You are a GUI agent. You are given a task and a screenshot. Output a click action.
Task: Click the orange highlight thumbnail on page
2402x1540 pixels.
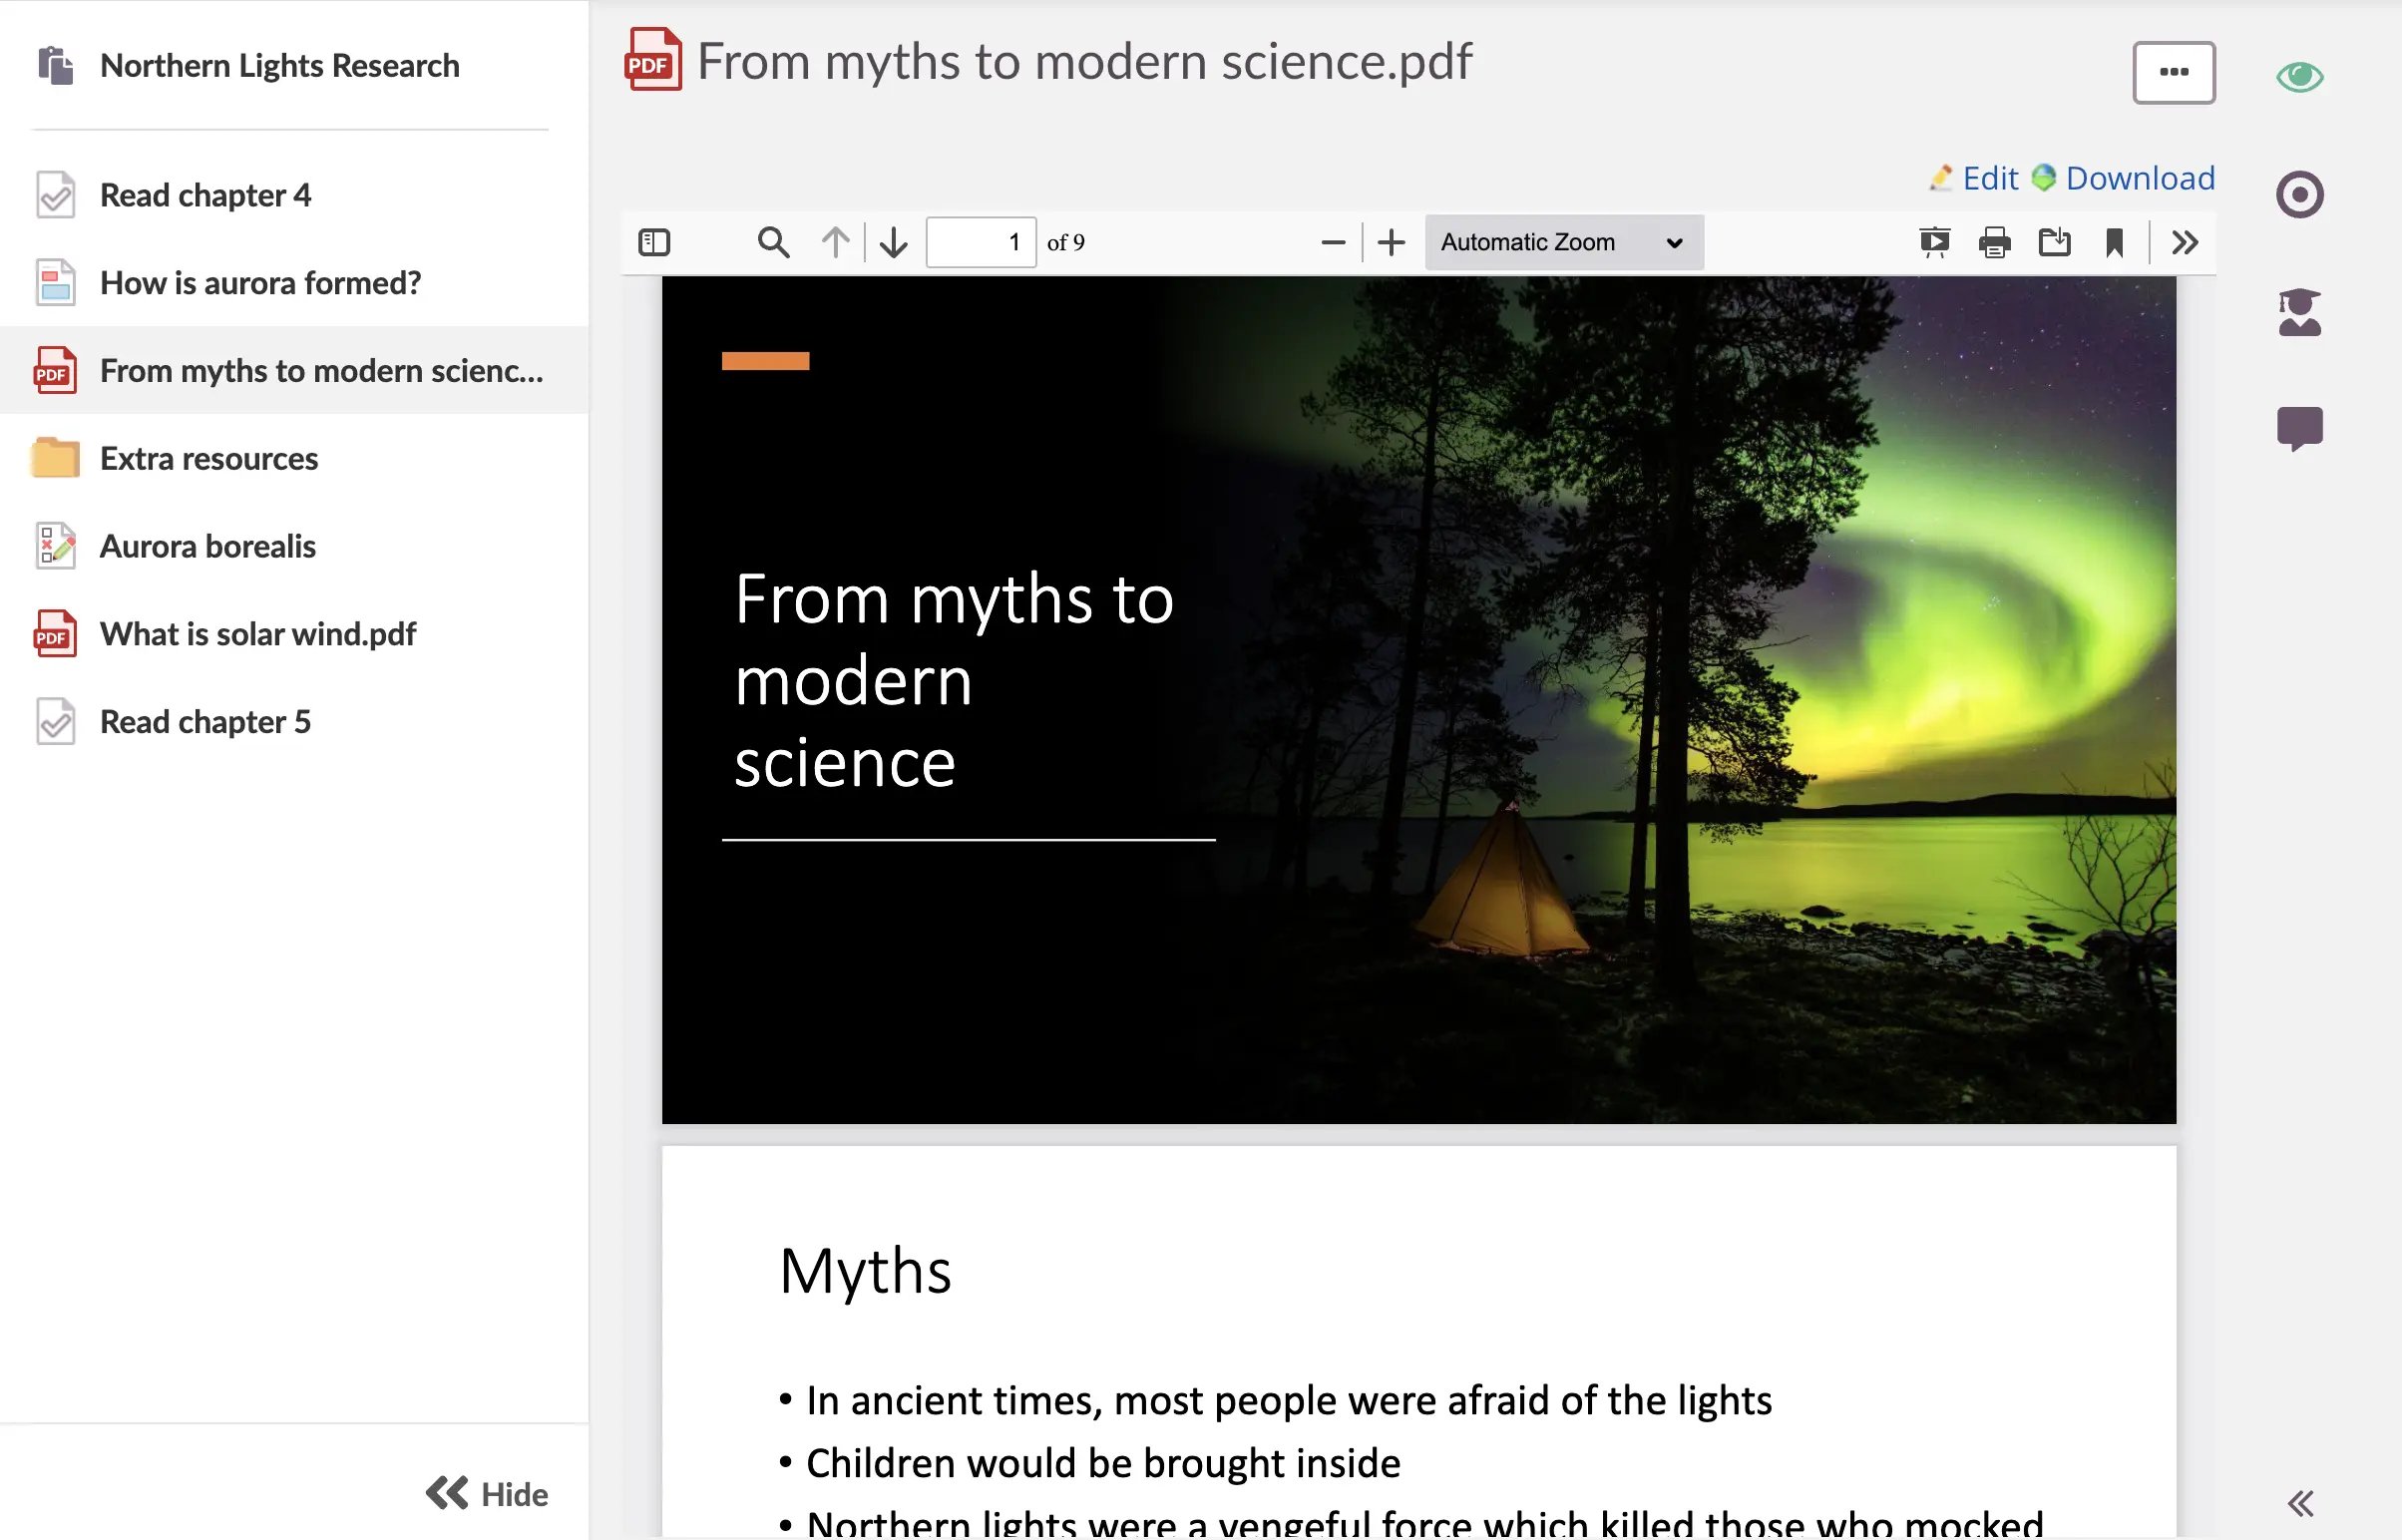pos(765,360)
